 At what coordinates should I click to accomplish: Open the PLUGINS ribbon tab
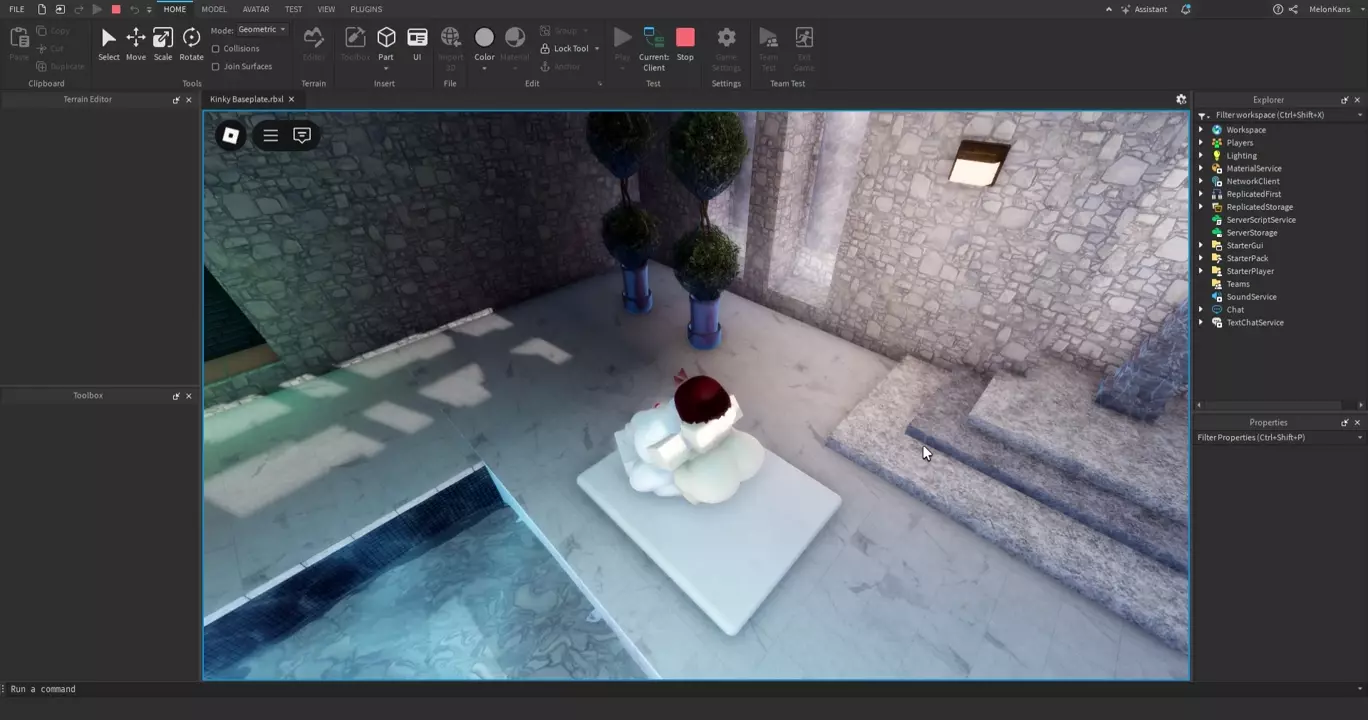pos(366,9)
